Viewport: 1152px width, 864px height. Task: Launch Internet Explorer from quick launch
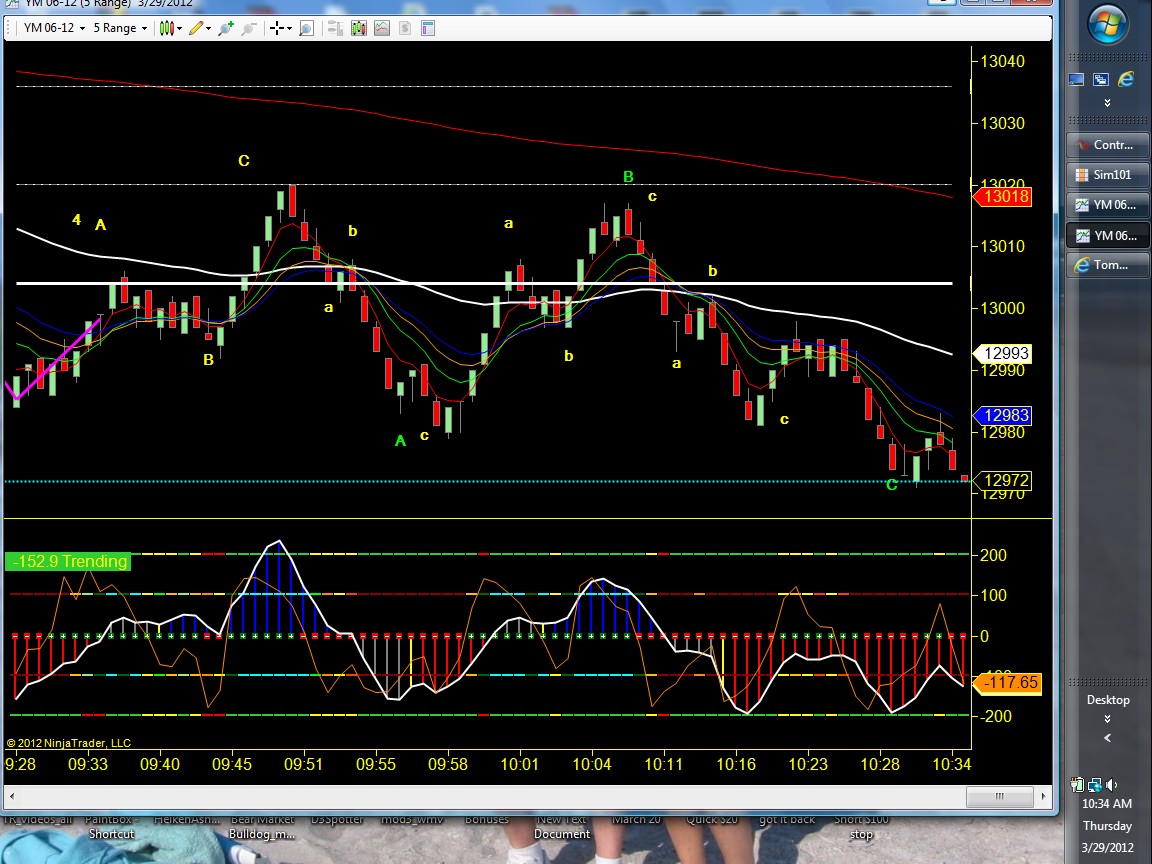pos(1126,79)
